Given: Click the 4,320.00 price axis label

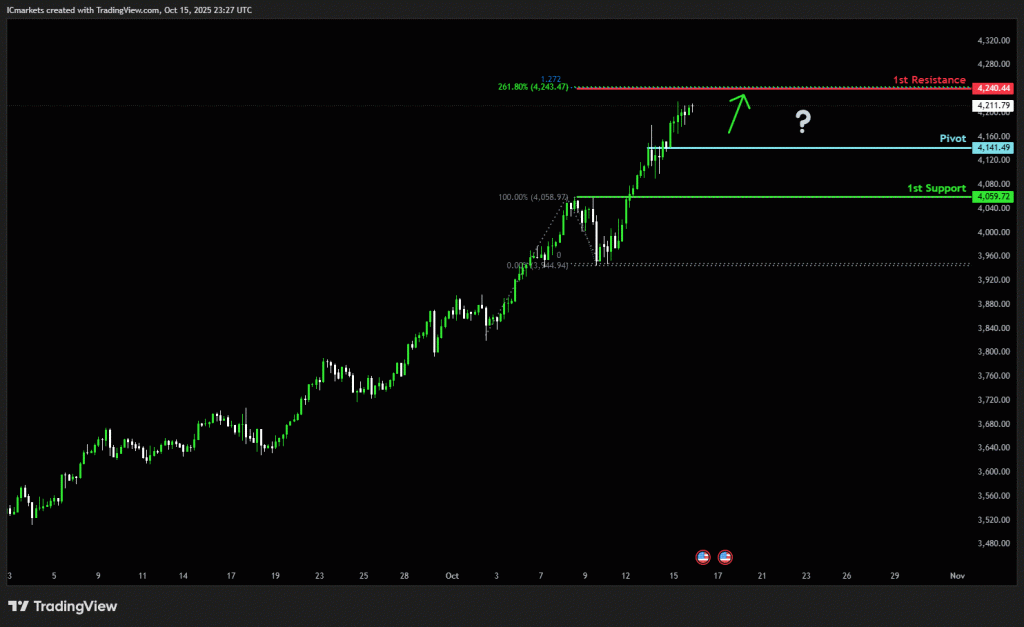Looking at the screenshot, I should pyautogui.click(x=992, y=40).
